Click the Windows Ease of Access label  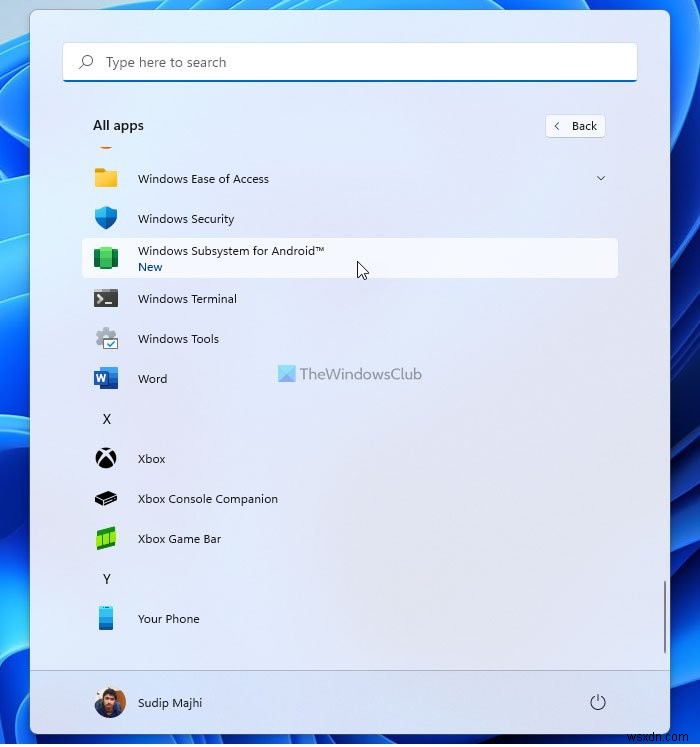pyautogui.click(x=203, y=179)
